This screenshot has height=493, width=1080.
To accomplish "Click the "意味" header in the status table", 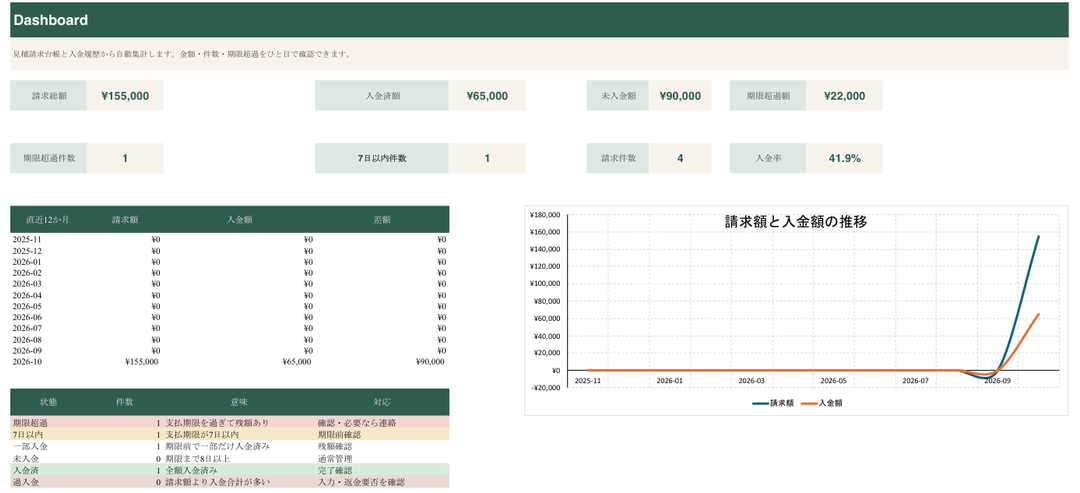I will click(x=239, y=402).
